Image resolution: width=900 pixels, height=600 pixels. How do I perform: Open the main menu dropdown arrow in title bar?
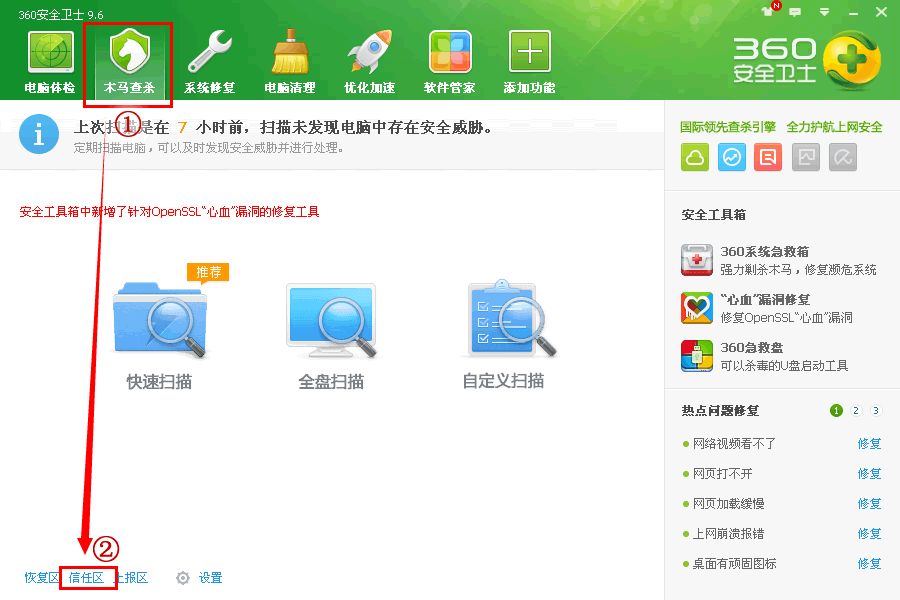coord(824,12)
